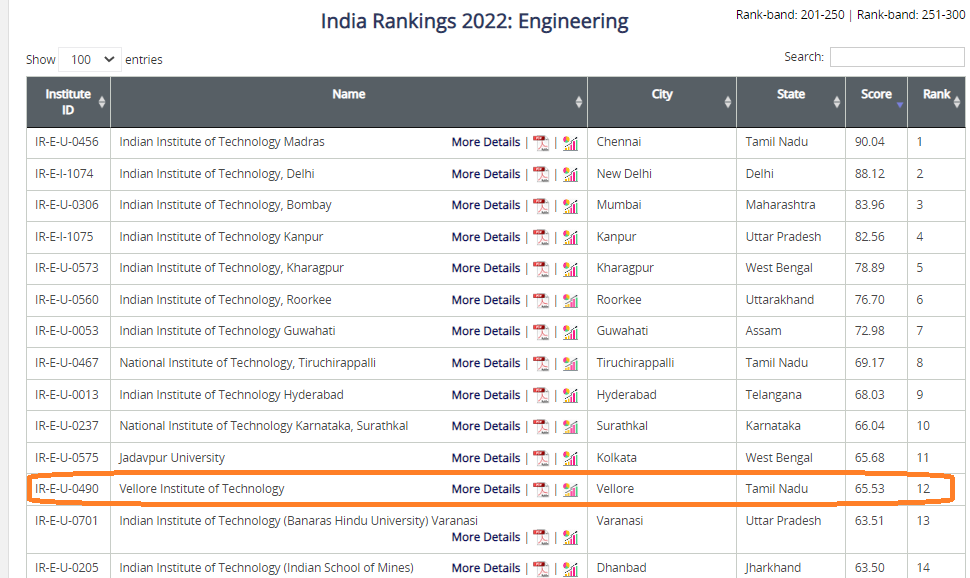Select the score 65.53 cell
Viewport: 970px width, 578px height.
click(x=876, y=489)
